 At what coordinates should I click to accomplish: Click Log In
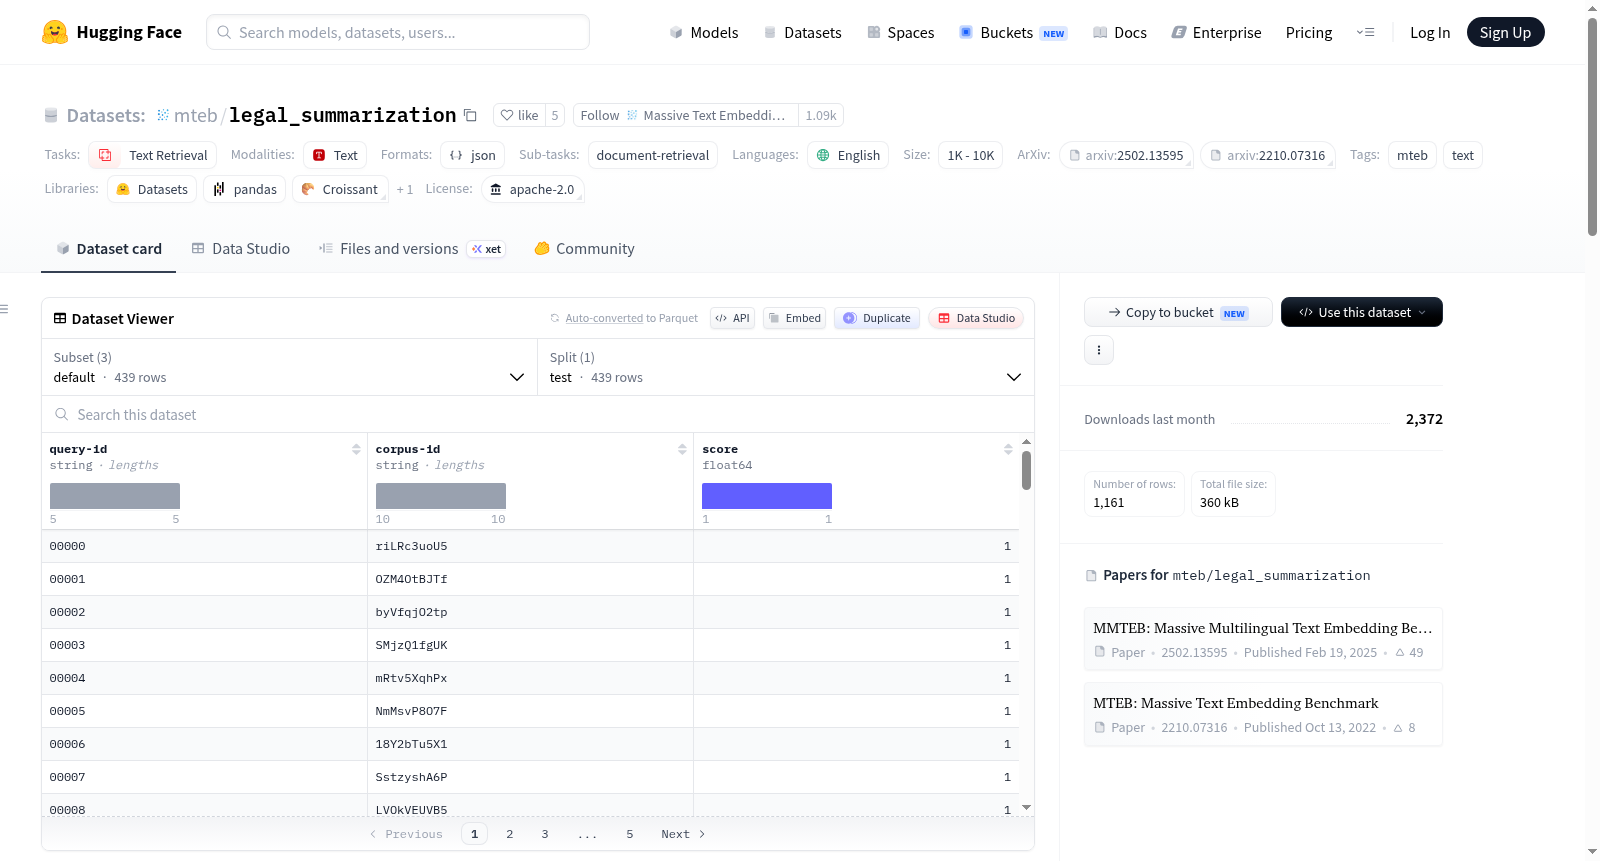coord(1430,32)
